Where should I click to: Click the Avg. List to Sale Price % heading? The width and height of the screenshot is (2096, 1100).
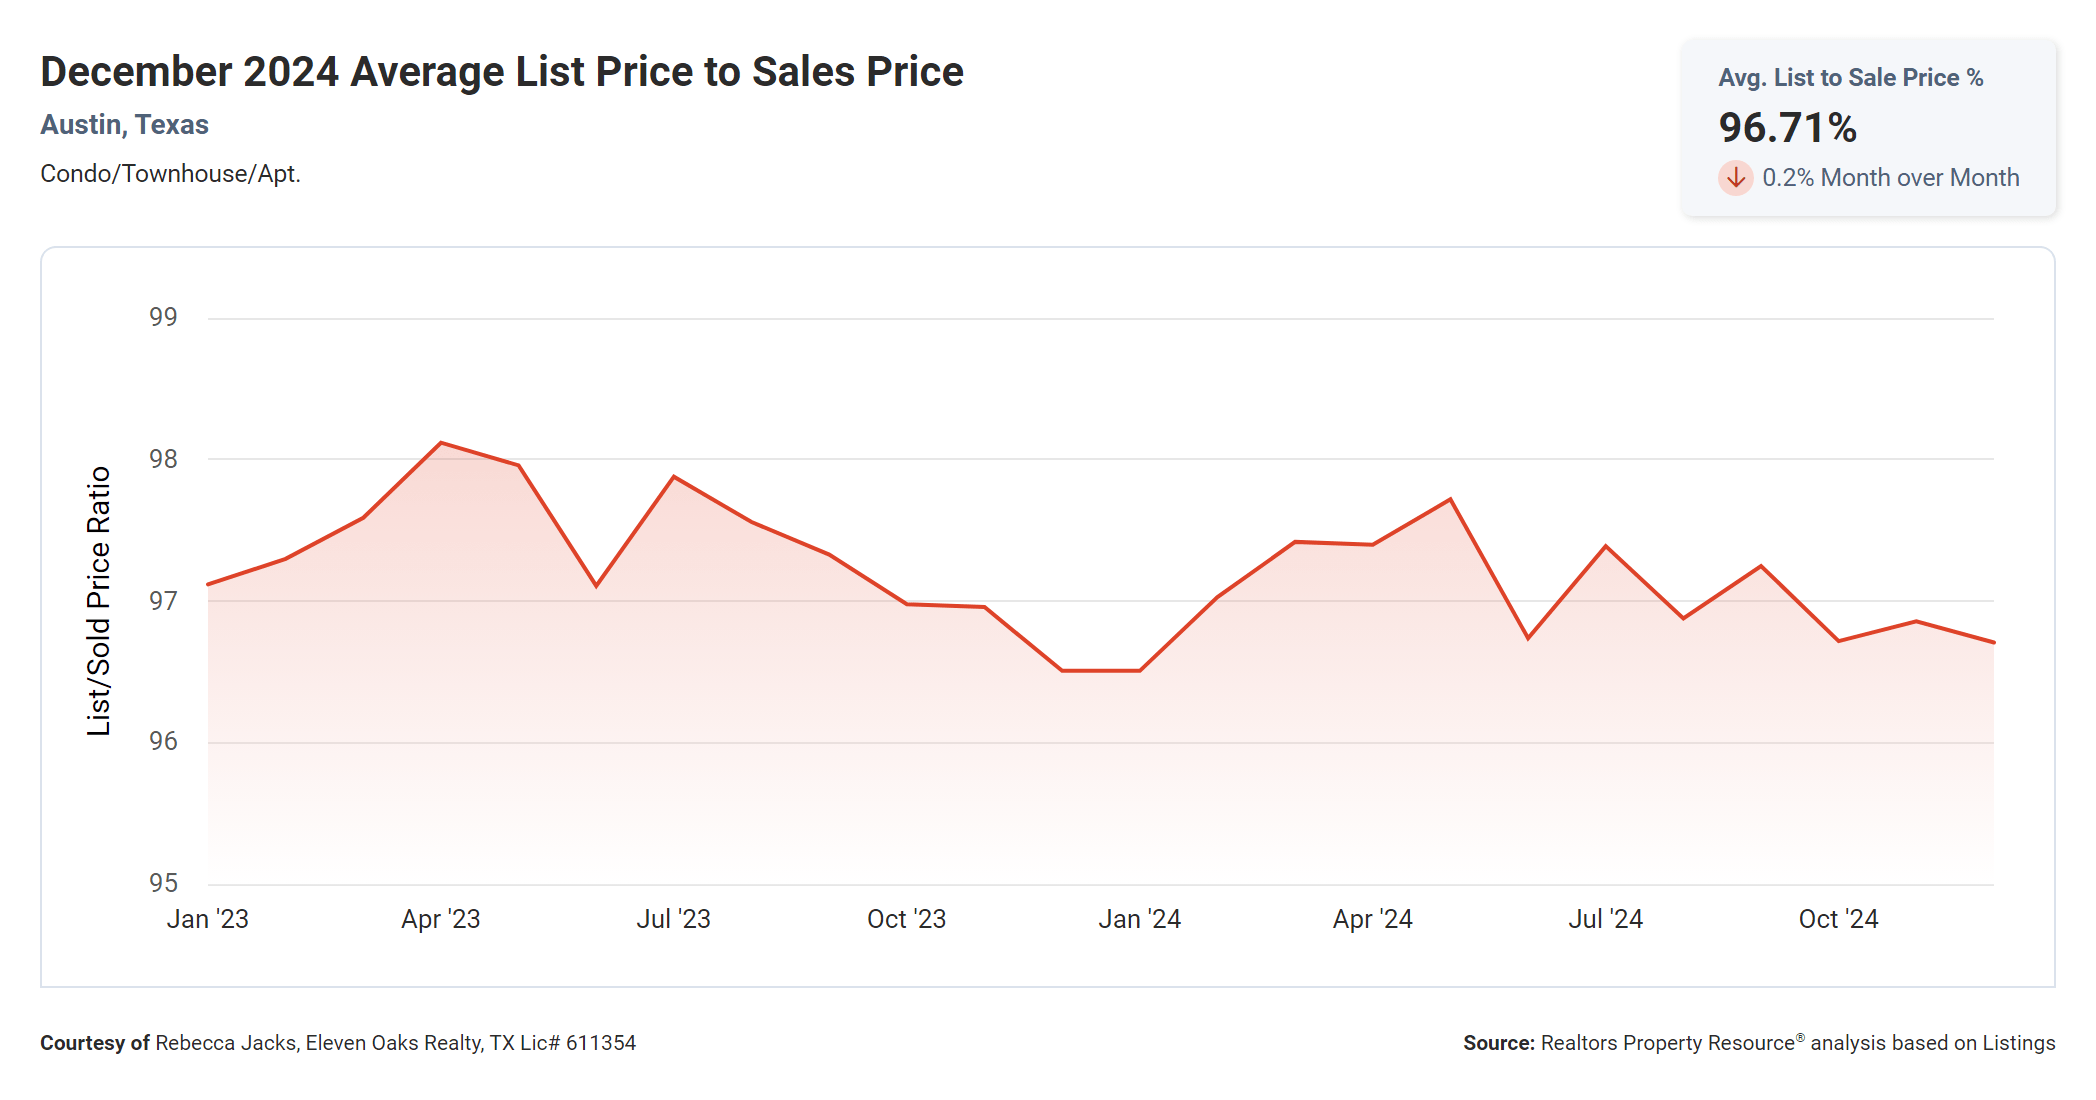click(x=1850, y=78)
